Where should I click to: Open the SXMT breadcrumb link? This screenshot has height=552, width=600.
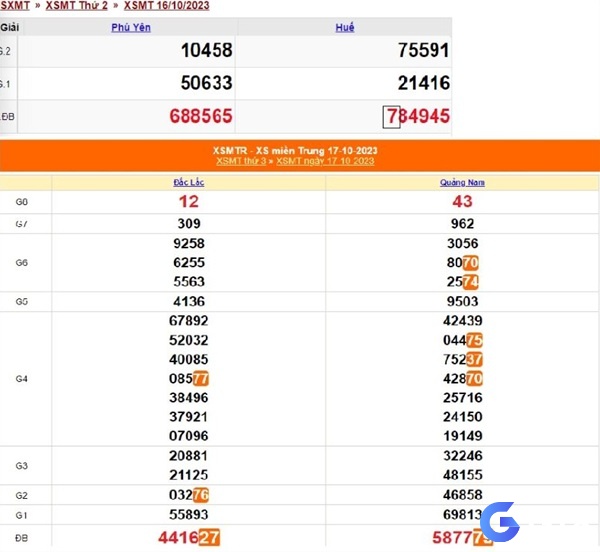[x=15, y=5]
